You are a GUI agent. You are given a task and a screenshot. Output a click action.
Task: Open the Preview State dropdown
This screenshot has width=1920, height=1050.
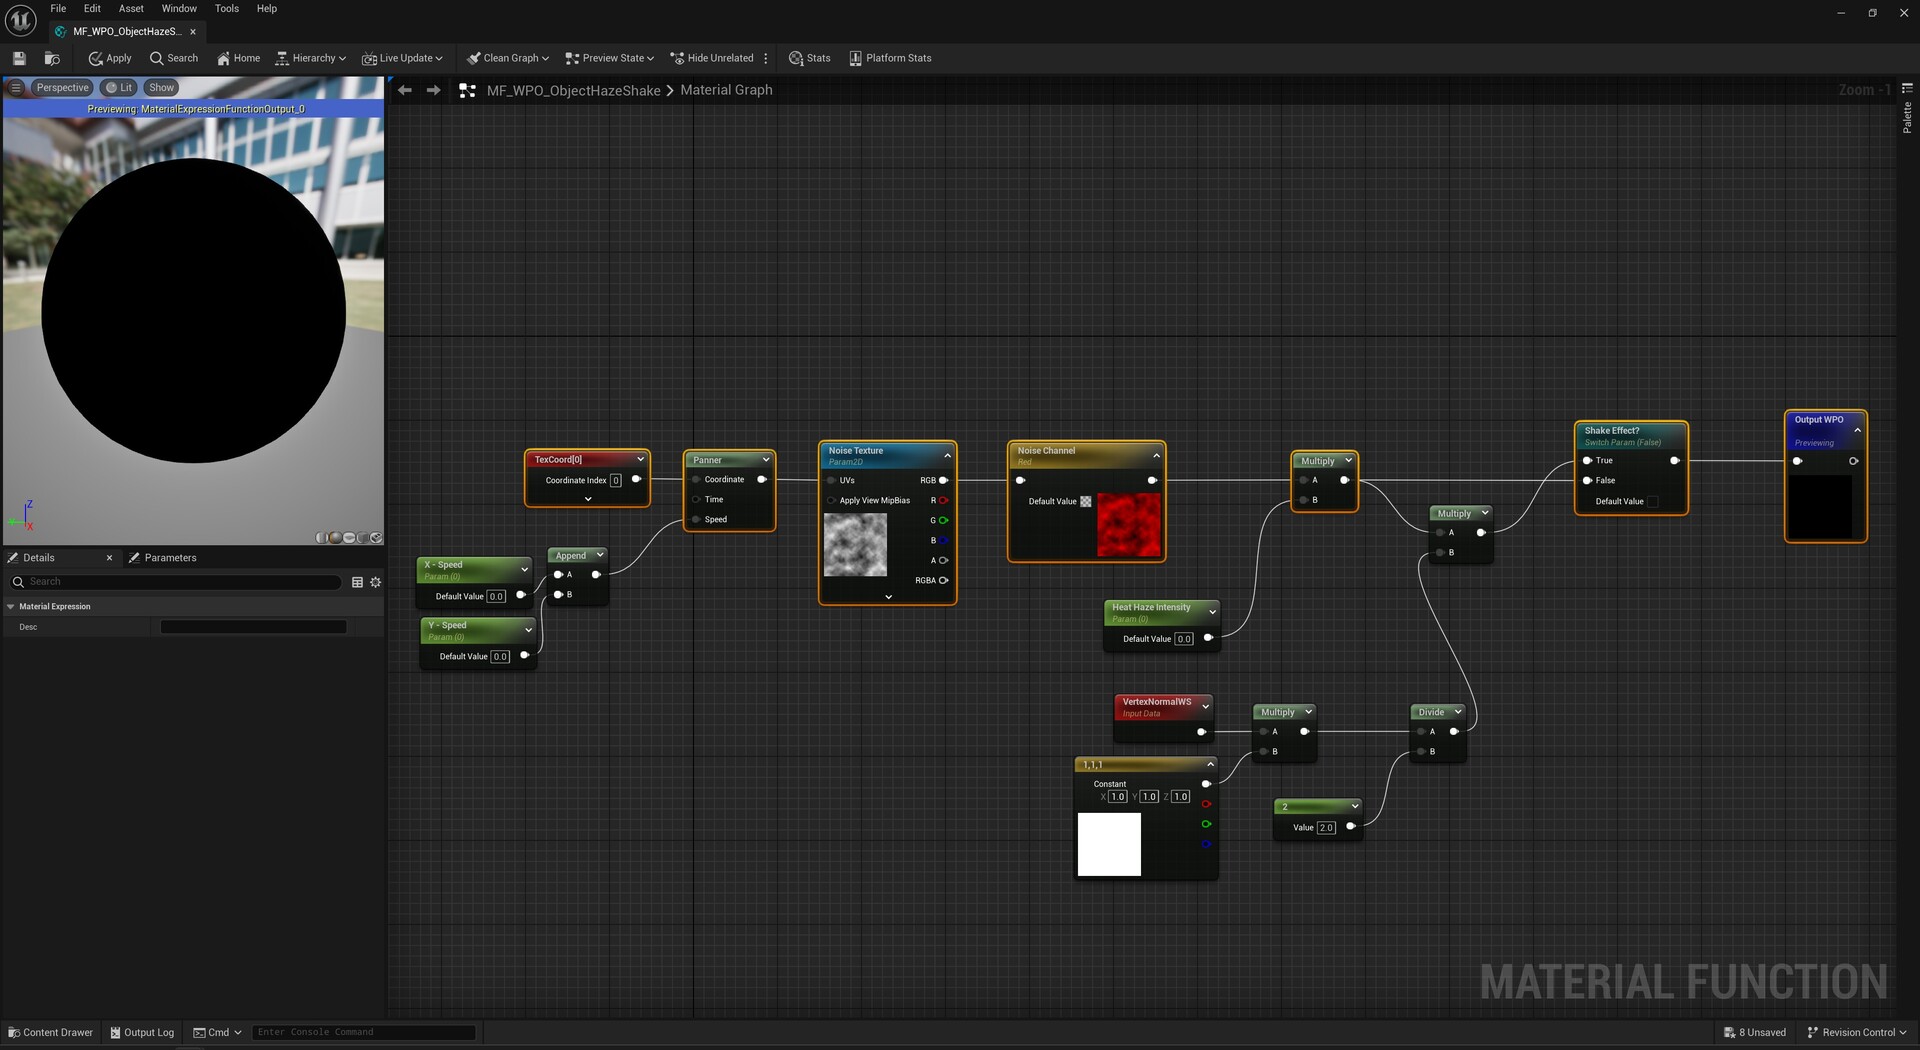(609, 58)
